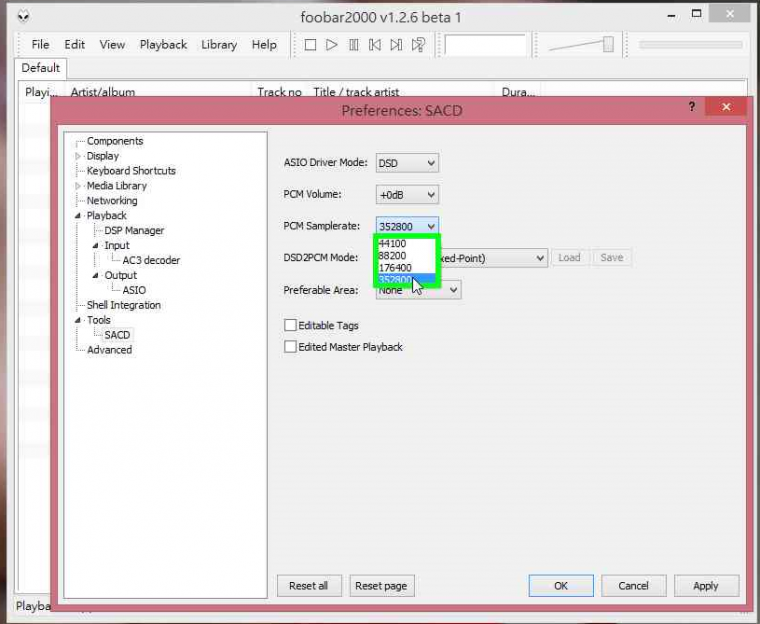
Task: Choose 88200 from the samplerate list
Action: pyautogui.click(x=395, y=256)
